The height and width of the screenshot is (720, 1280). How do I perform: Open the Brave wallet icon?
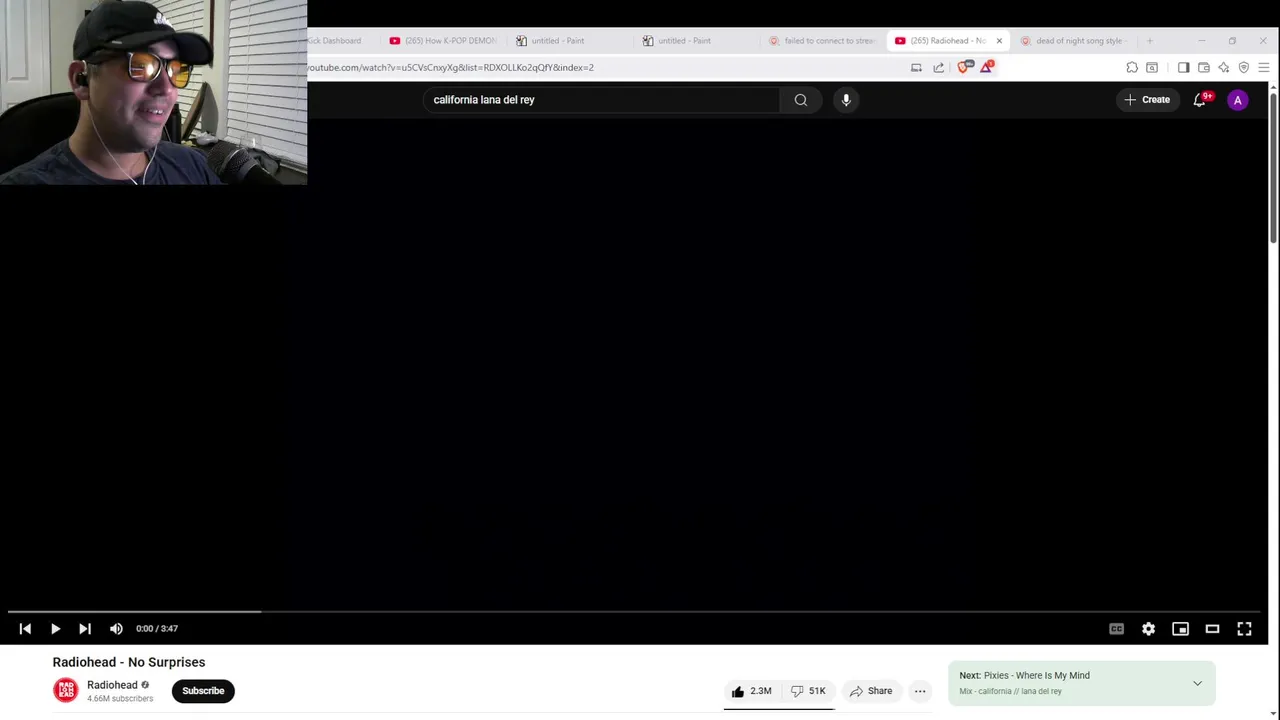coord(1204,68)
